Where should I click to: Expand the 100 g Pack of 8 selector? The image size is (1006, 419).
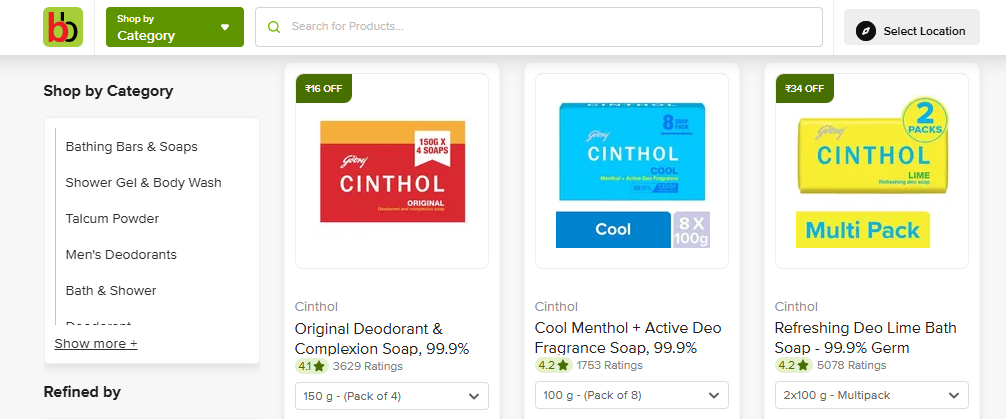[x=631, y=395]
